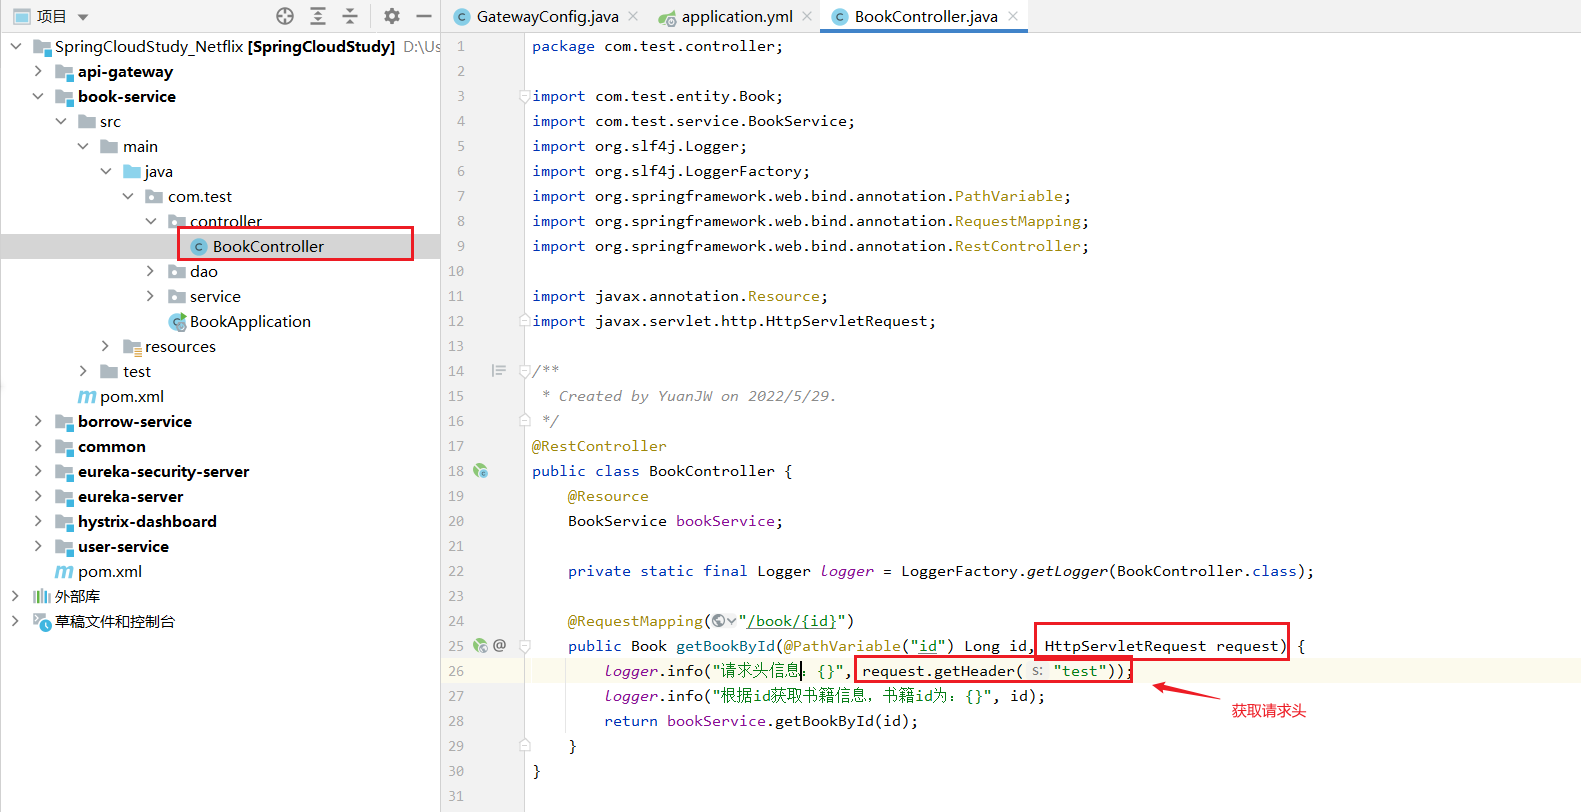Fold the getBookById method at line 25
Screen dimensions: 1581x812
click(x=525, y=646)
